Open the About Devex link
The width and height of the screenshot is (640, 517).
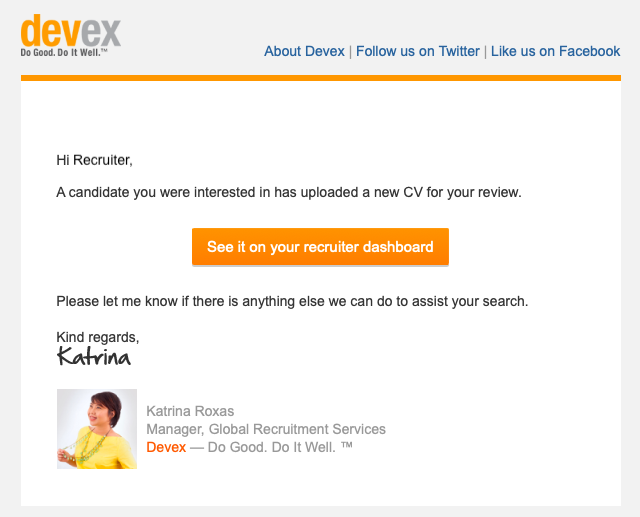coord(304,51)
